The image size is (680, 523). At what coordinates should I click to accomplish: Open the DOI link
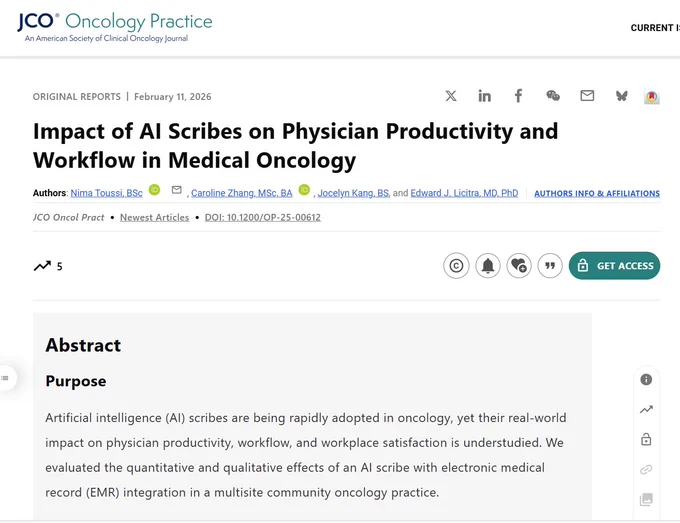[263, 217]
